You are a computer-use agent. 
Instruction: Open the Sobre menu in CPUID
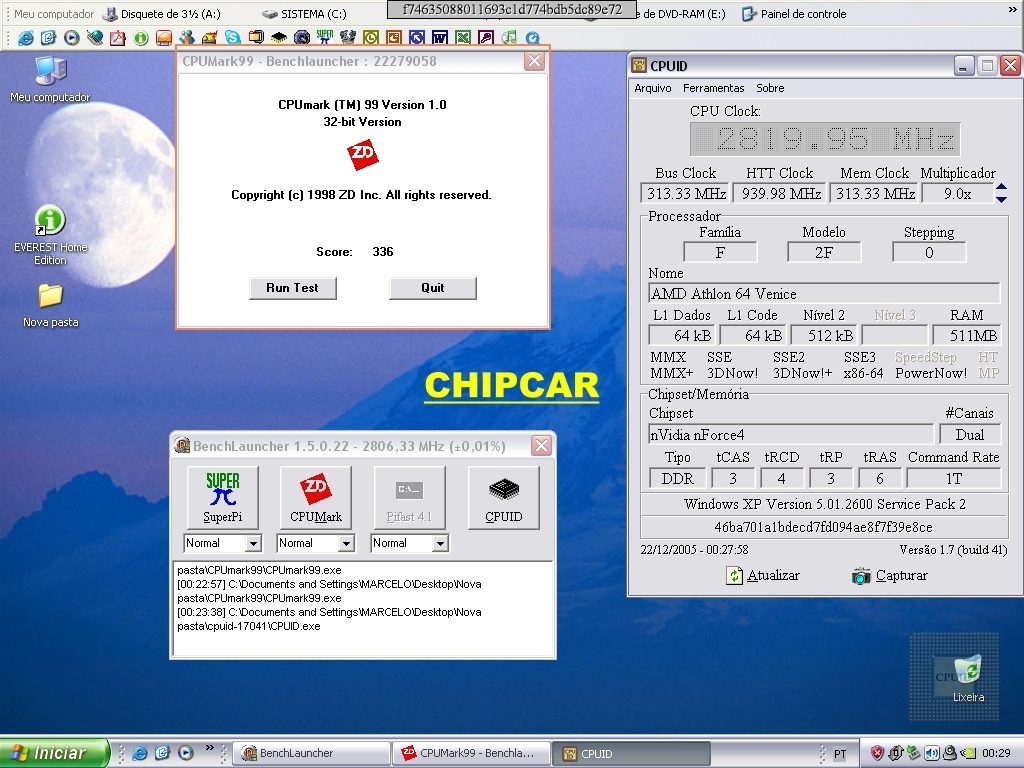pyautogui.click(x=770, y=88)
